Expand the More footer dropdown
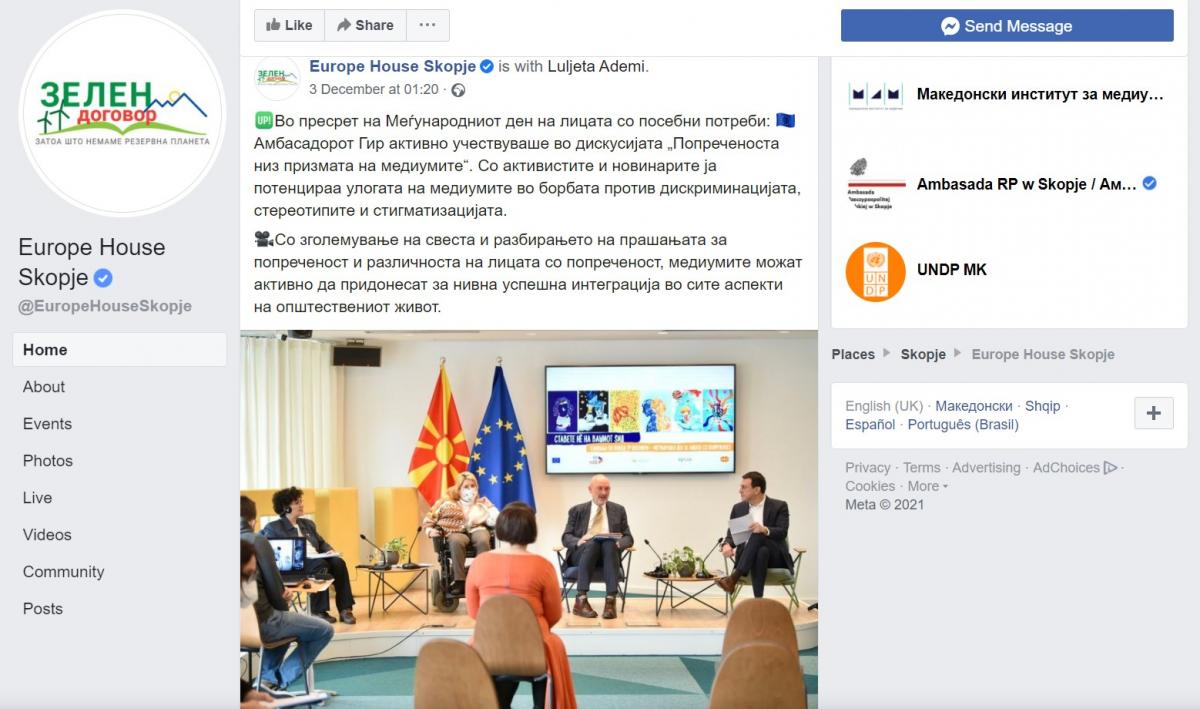1200x709 pixels. [928, 486]
